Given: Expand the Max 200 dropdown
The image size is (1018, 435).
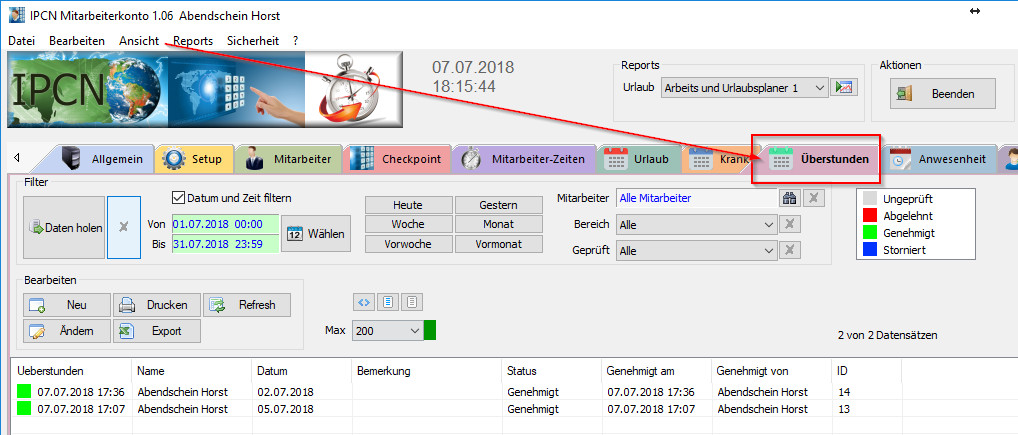Looking at the screenshot, I should pos(416,331).
